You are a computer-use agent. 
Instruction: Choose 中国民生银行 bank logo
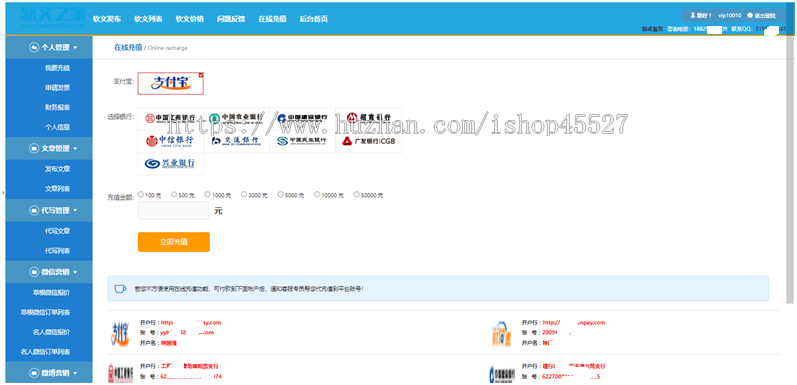(x=303, y=141)
